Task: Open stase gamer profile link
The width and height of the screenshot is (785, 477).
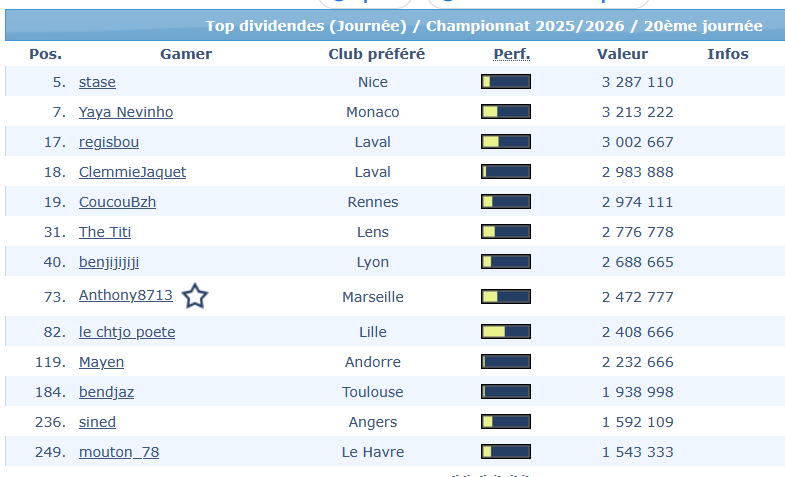Action: click(x=97, y=82)
